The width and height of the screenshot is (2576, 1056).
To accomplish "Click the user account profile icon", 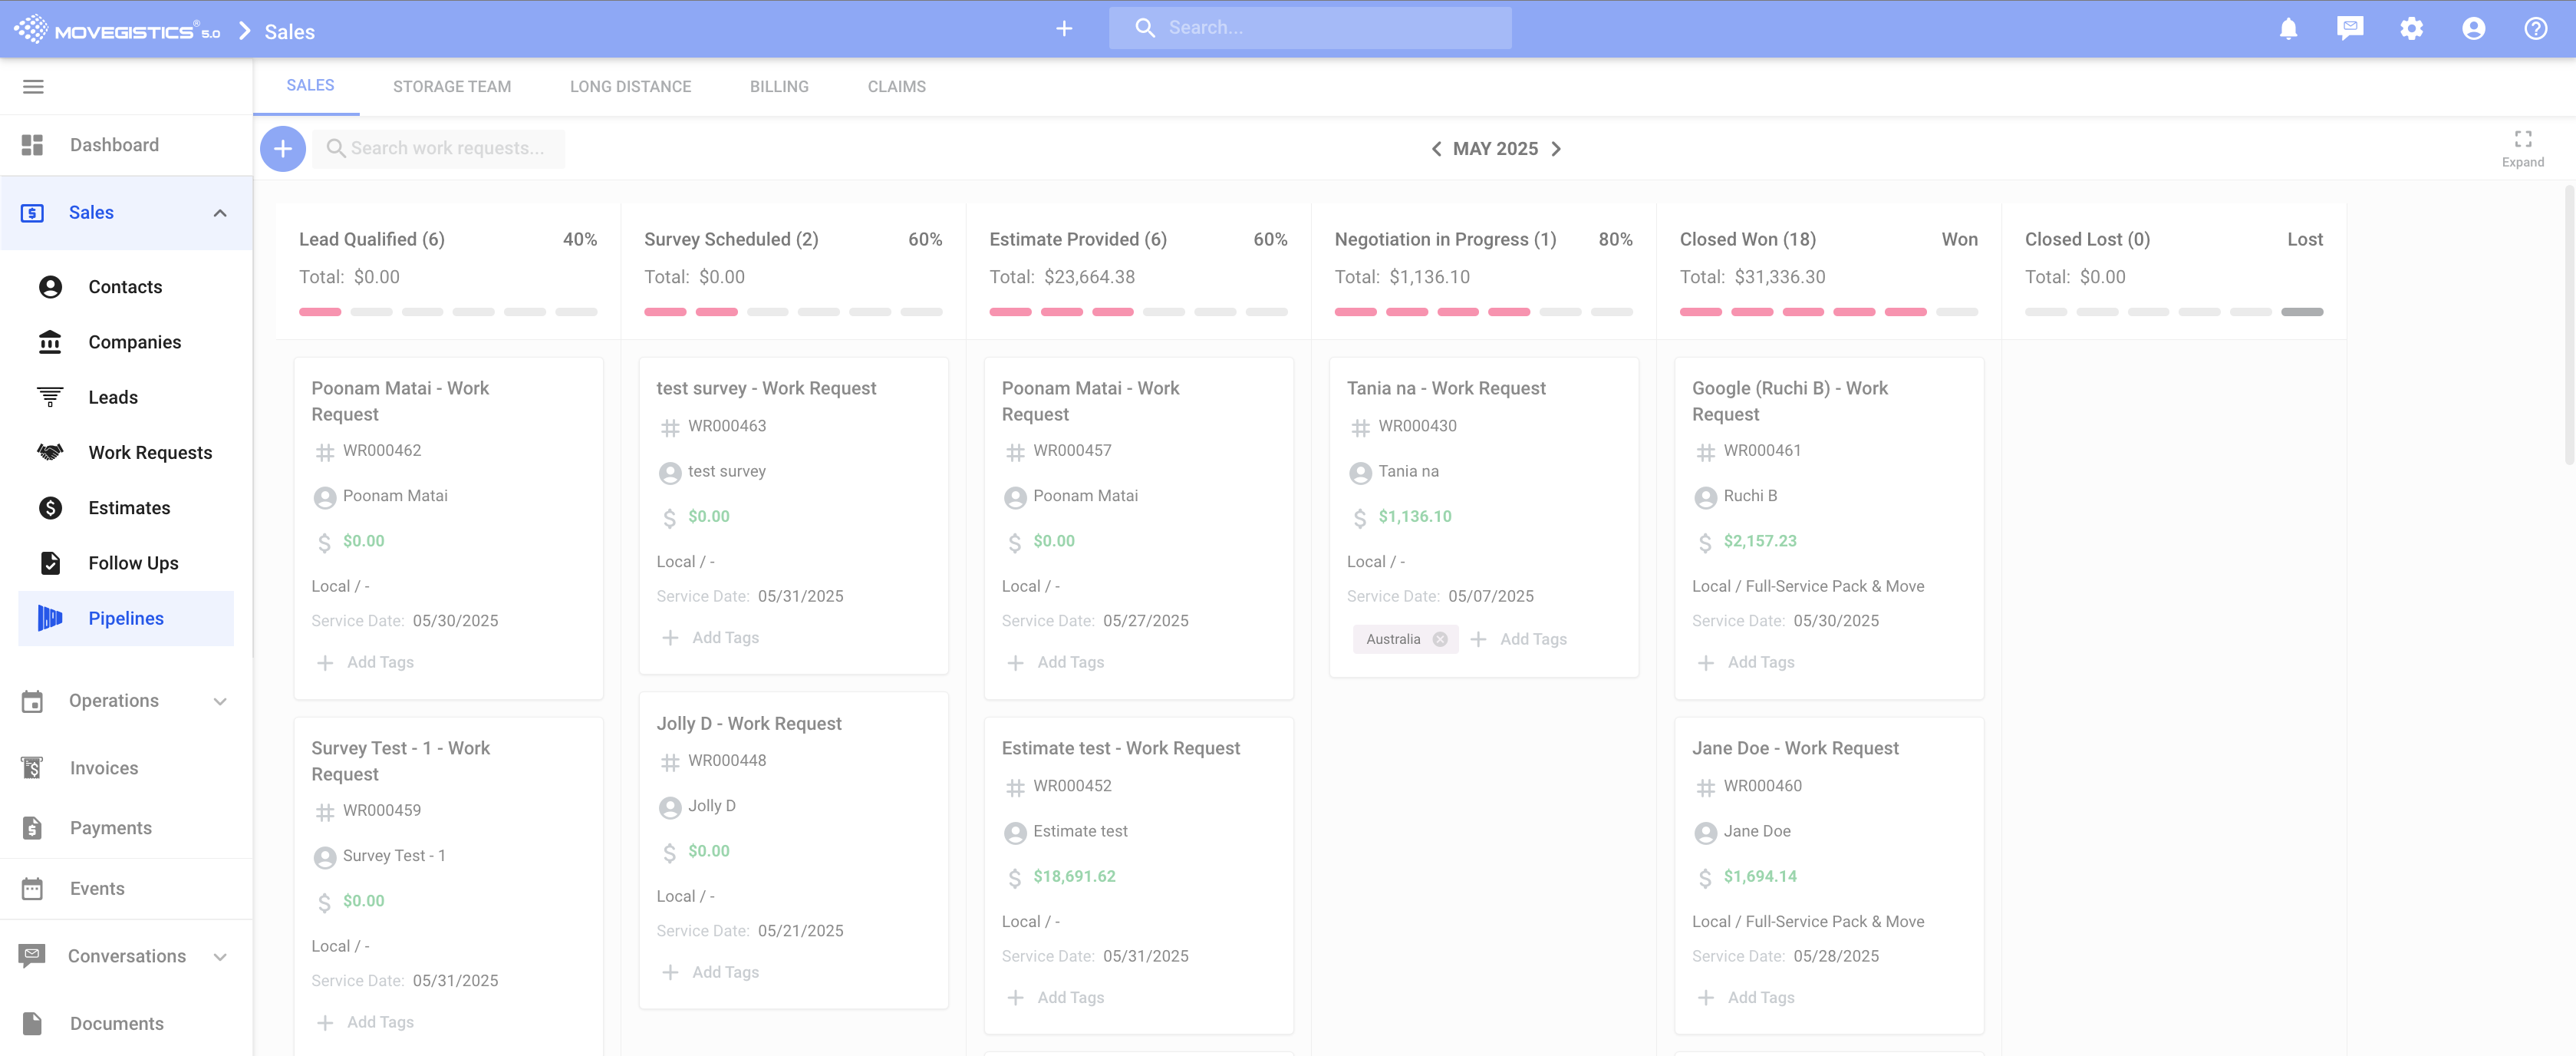I will coord(2474,28).
